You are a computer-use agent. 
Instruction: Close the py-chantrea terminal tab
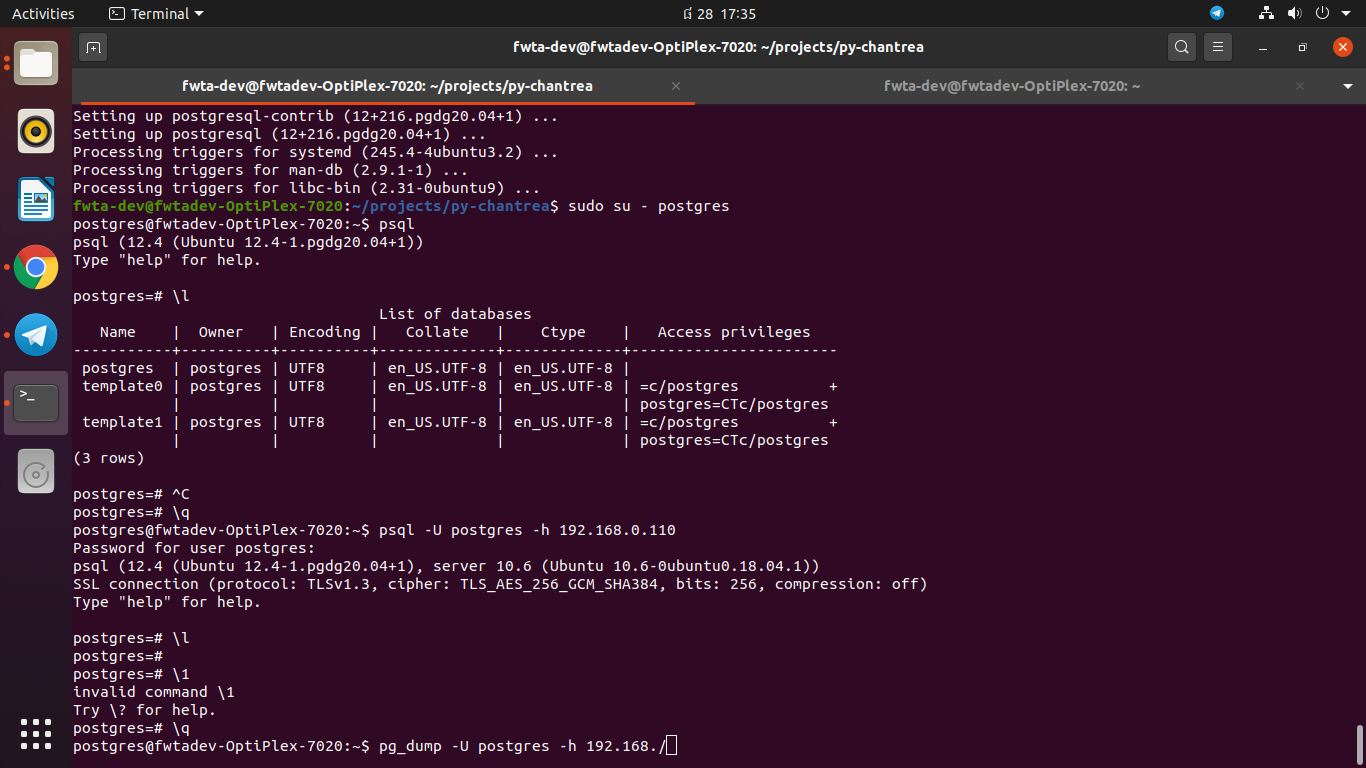coord(676,86)
